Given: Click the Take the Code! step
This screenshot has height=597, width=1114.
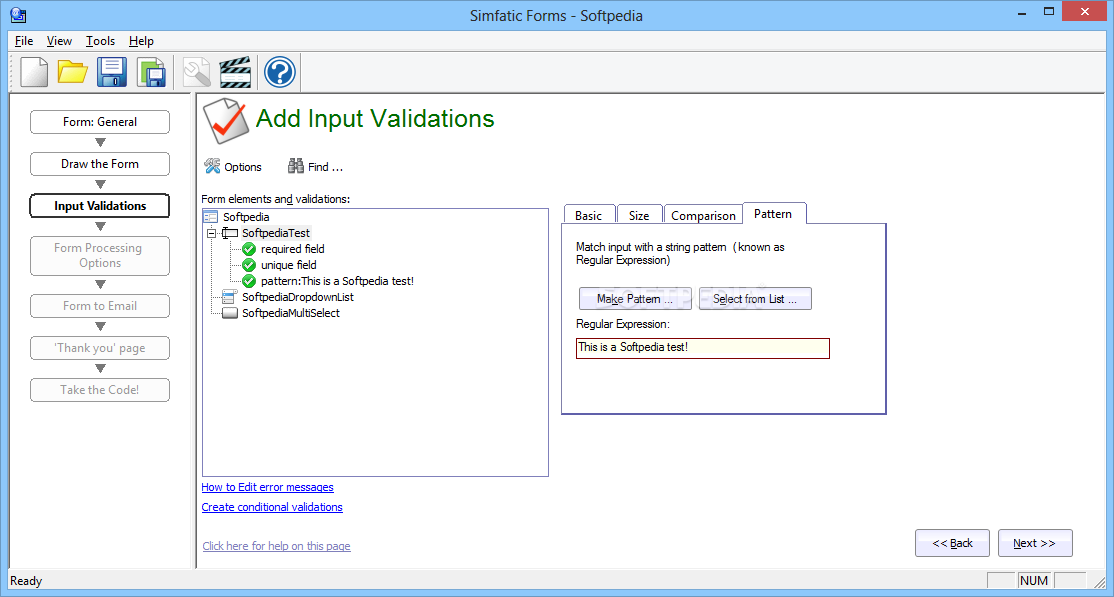Looking at the screenshot, I should pos(100,390).
